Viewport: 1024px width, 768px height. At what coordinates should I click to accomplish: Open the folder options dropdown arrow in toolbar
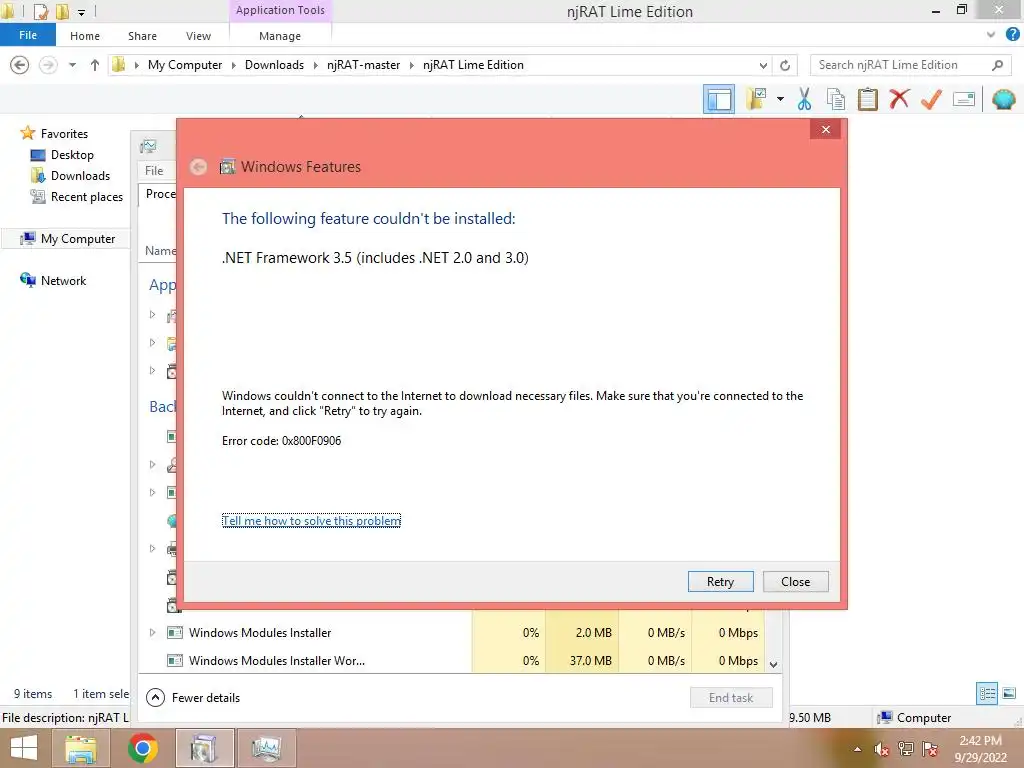coord(780,99)
